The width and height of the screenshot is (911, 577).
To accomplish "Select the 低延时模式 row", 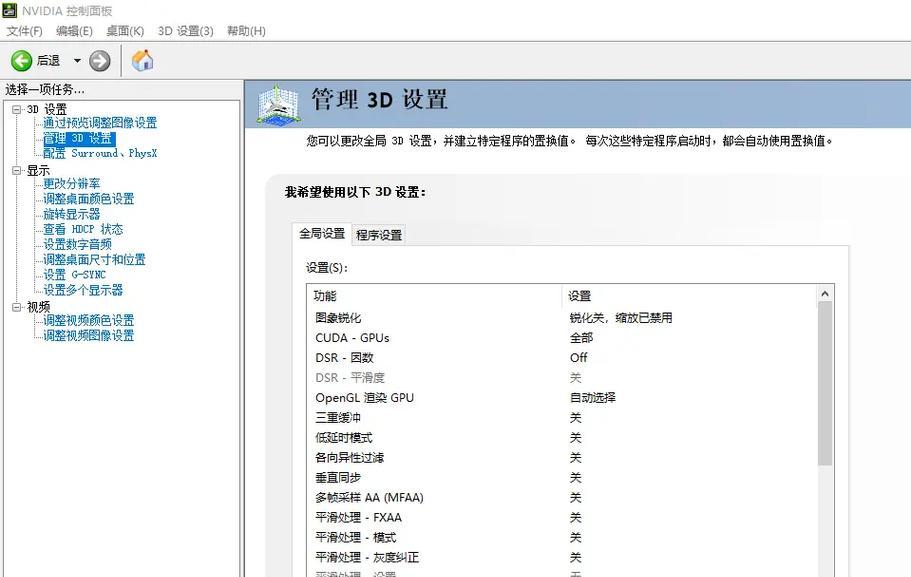I will (x=562, y=438).
